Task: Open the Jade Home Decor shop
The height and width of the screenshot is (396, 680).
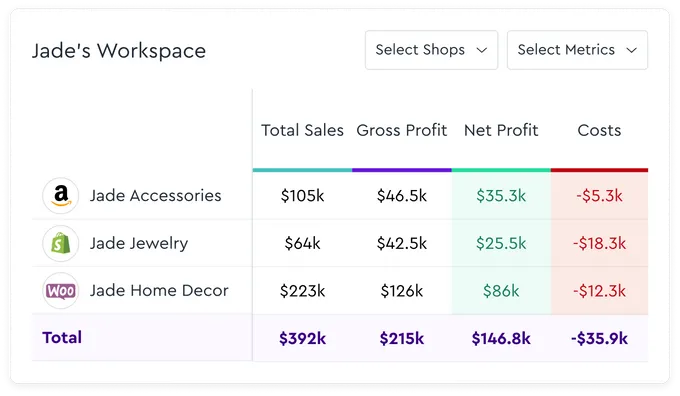Action: tap(159, 291)
